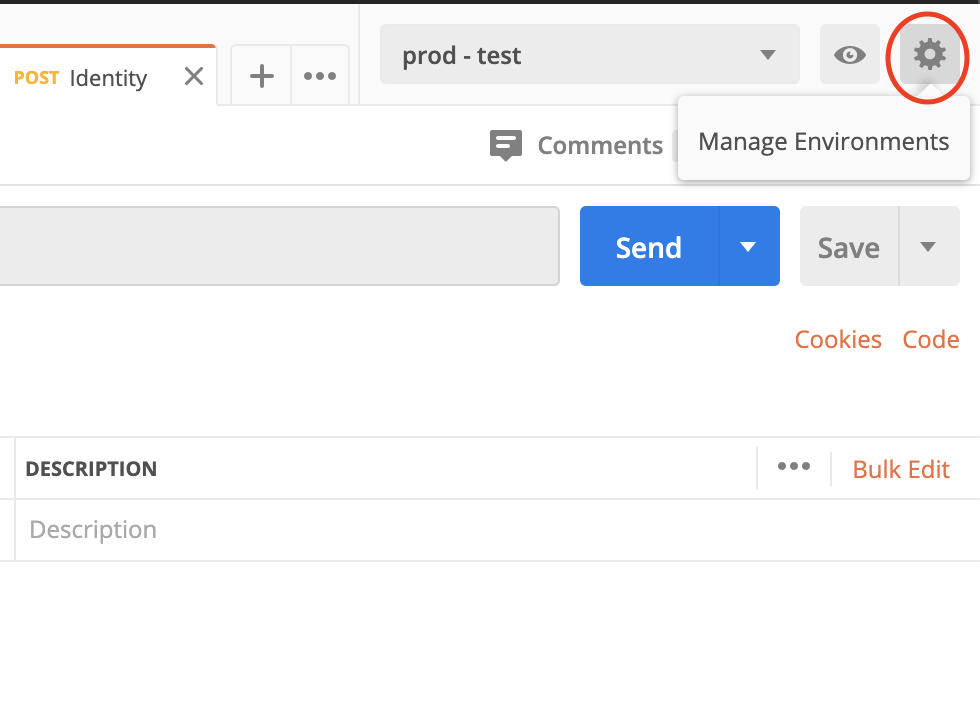Open the tab options three-dots menu
Screen dimensions: 980x708
[320, 76]
